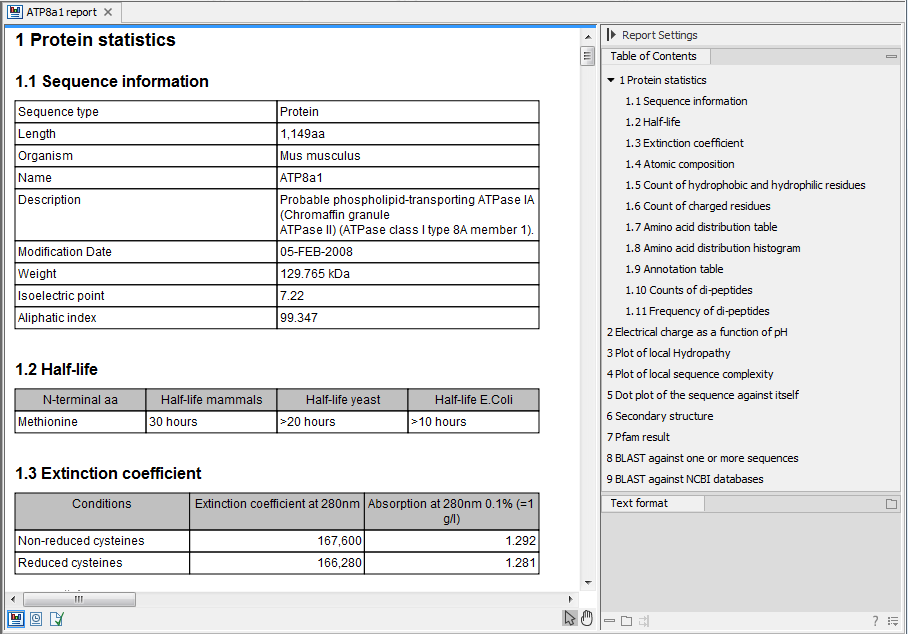The height and width of the screenshot is (634, 908).
Task: Expand the Text format group
Action: coord(891,504)
